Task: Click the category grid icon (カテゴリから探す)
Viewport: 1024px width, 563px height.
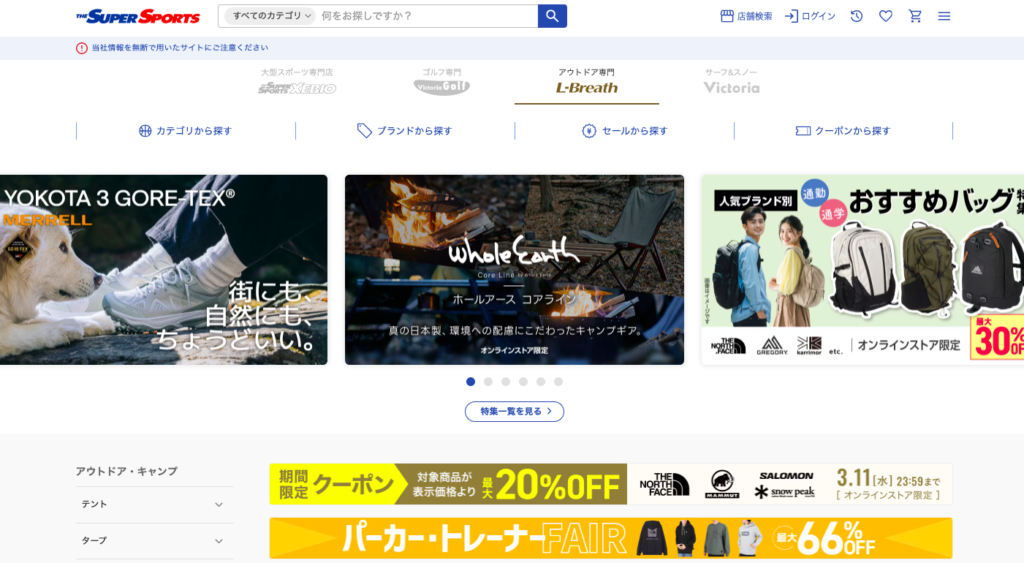Action: 145,131
